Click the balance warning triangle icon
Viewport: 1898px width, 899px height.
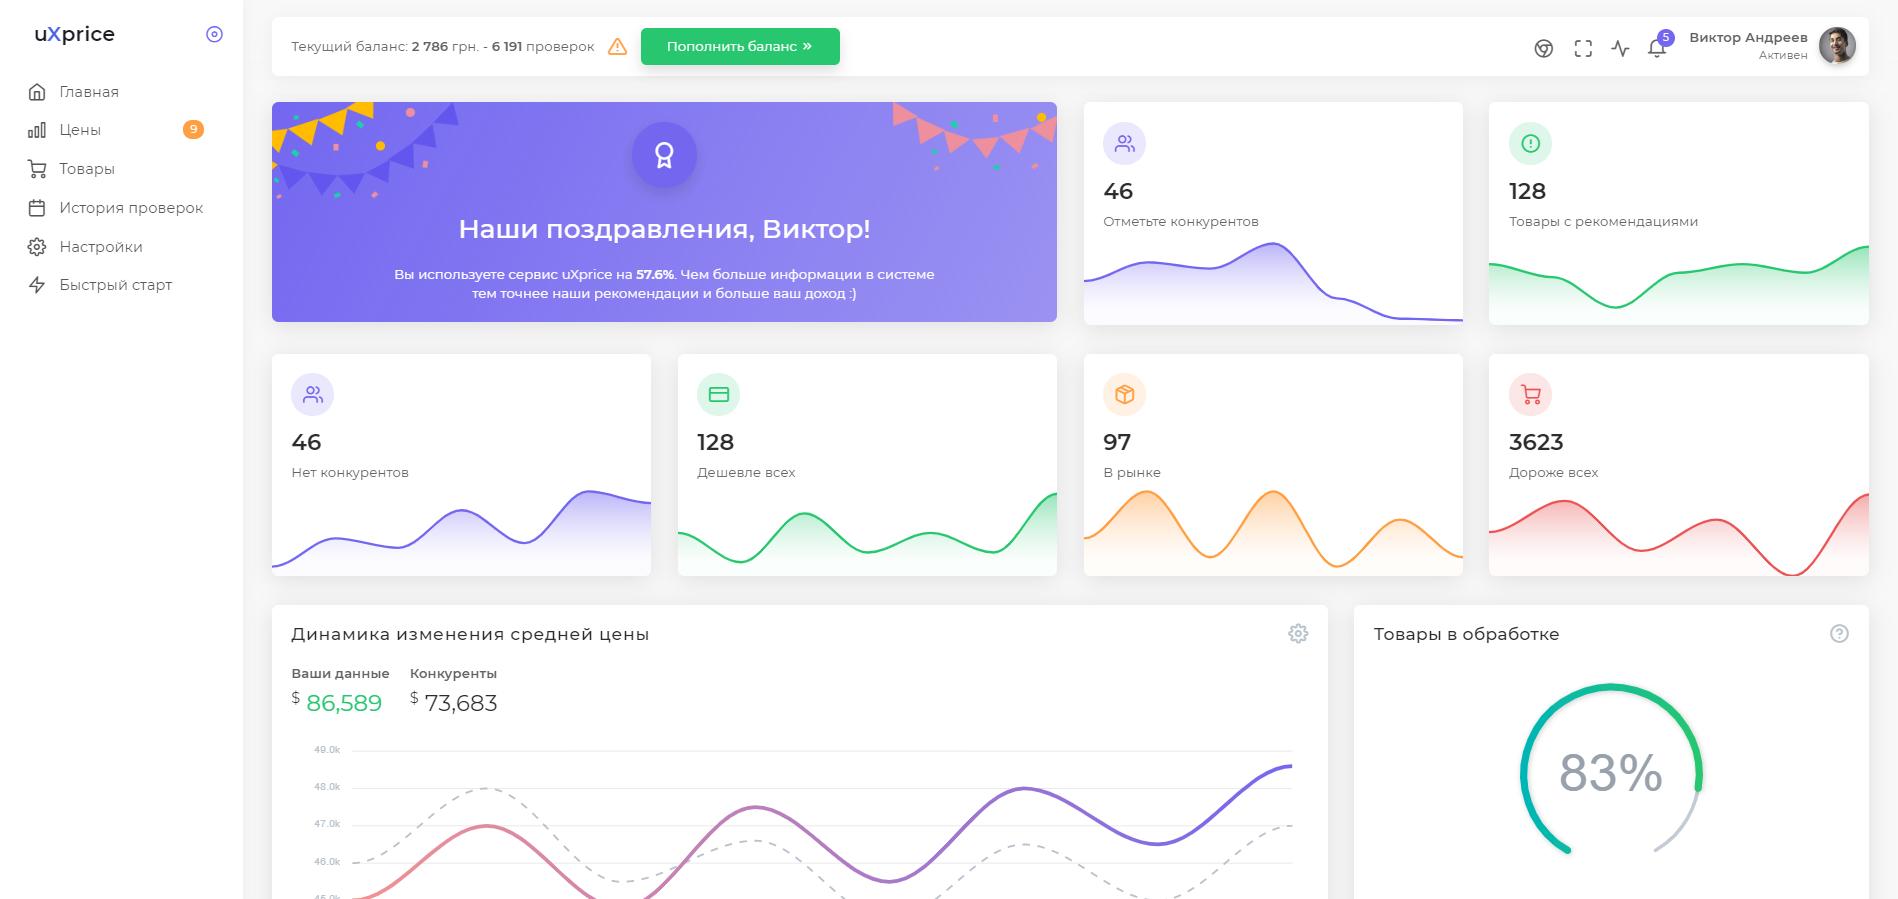click(618, 47)
